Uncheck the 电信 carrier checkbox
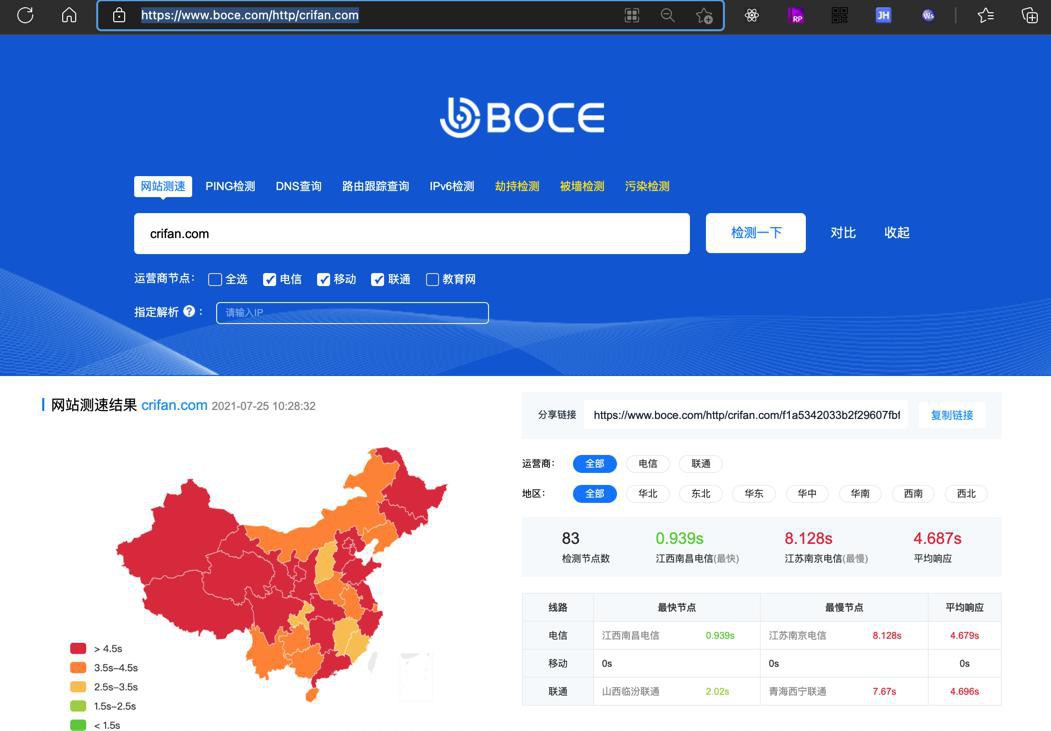 (269, 279)
